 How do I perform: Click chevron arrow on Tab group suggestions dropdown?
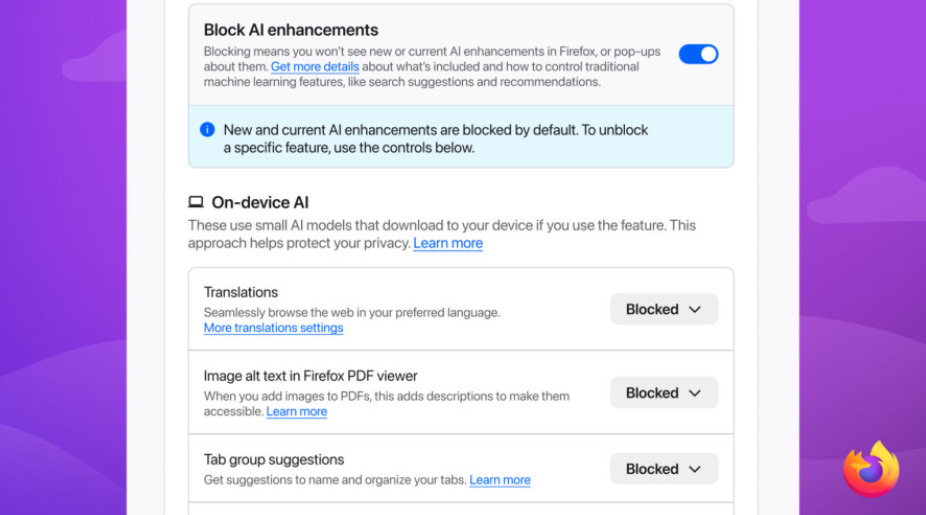coord(695,469)
